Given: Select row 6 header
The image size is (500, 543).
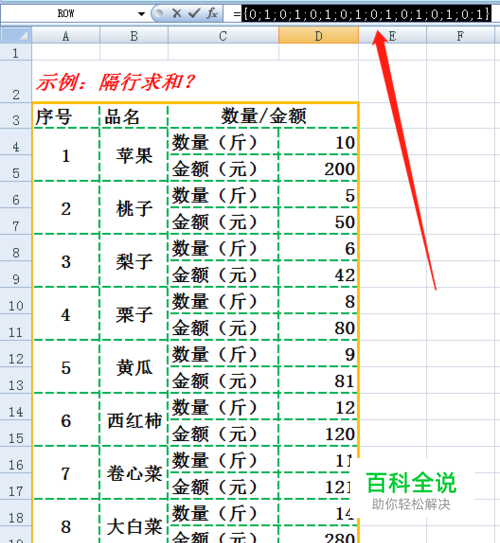Looking at the screenshot, I should [x=16, y=195].
